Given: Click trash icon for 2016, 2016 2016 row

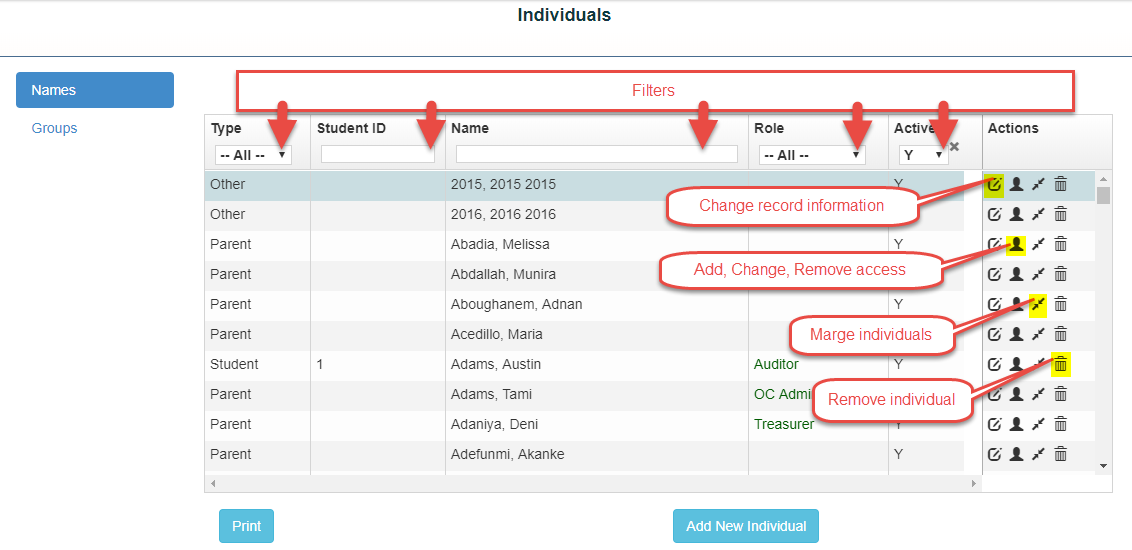Looking at the screenshot, I should click(1061, 214).
